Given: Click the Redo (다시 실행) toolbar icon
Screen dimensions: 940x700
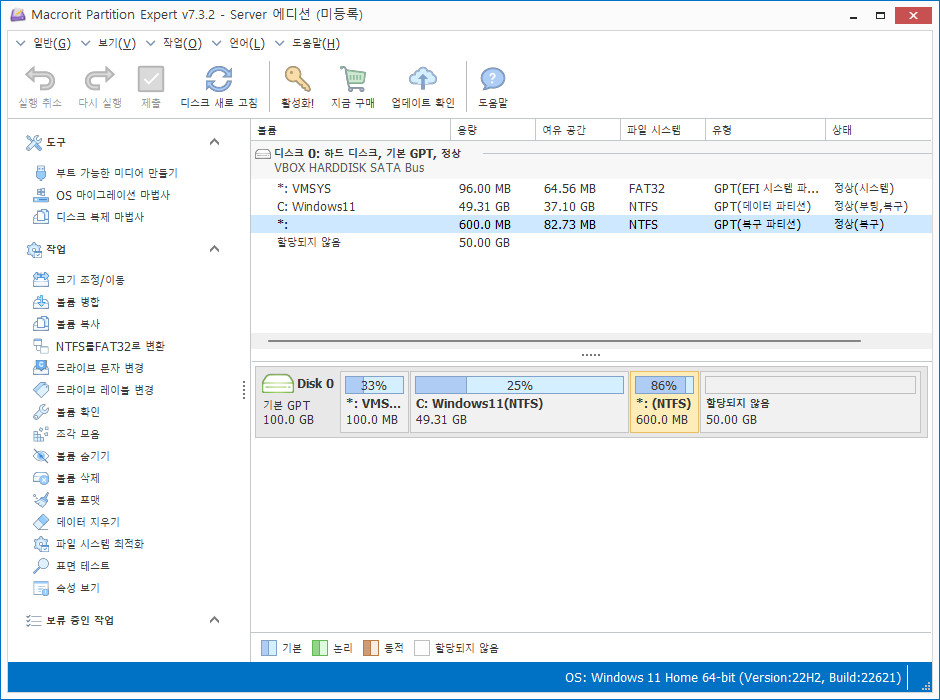Looking at the screenshot, I should click(100, 79).
